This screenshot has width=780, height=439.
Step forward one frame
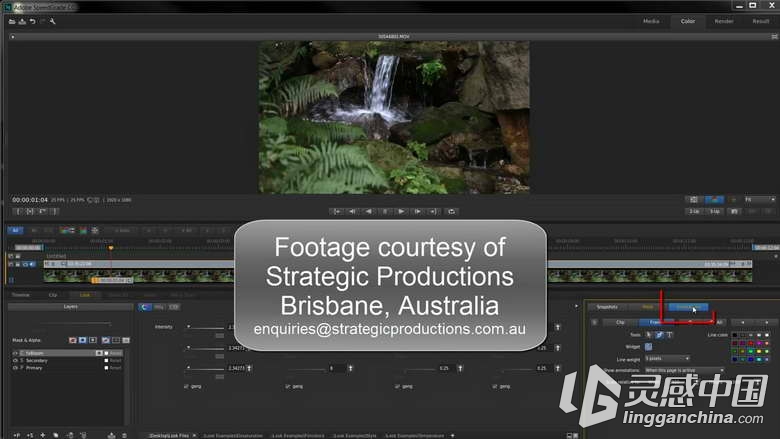click(x=417, y=211)
